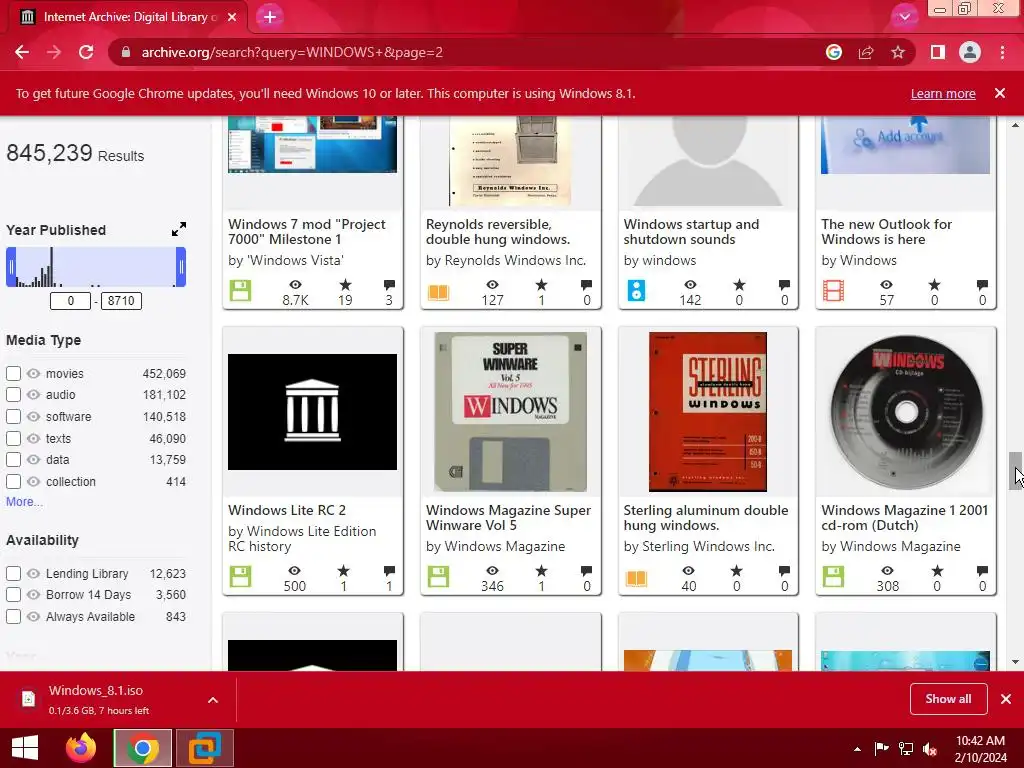The image size is (1024, 768).
Task: Toggle eye icon next to data
Action: pyautogui.click(x=33, y=460)
